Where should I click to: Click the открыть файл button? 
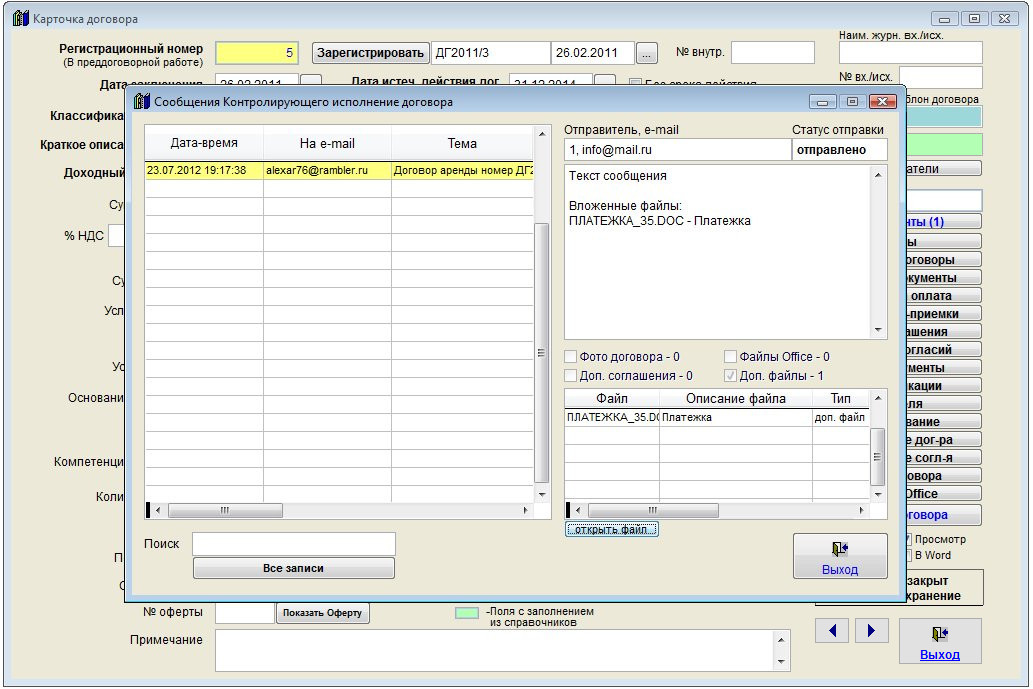pyautogui.click(x=611, y=529)
